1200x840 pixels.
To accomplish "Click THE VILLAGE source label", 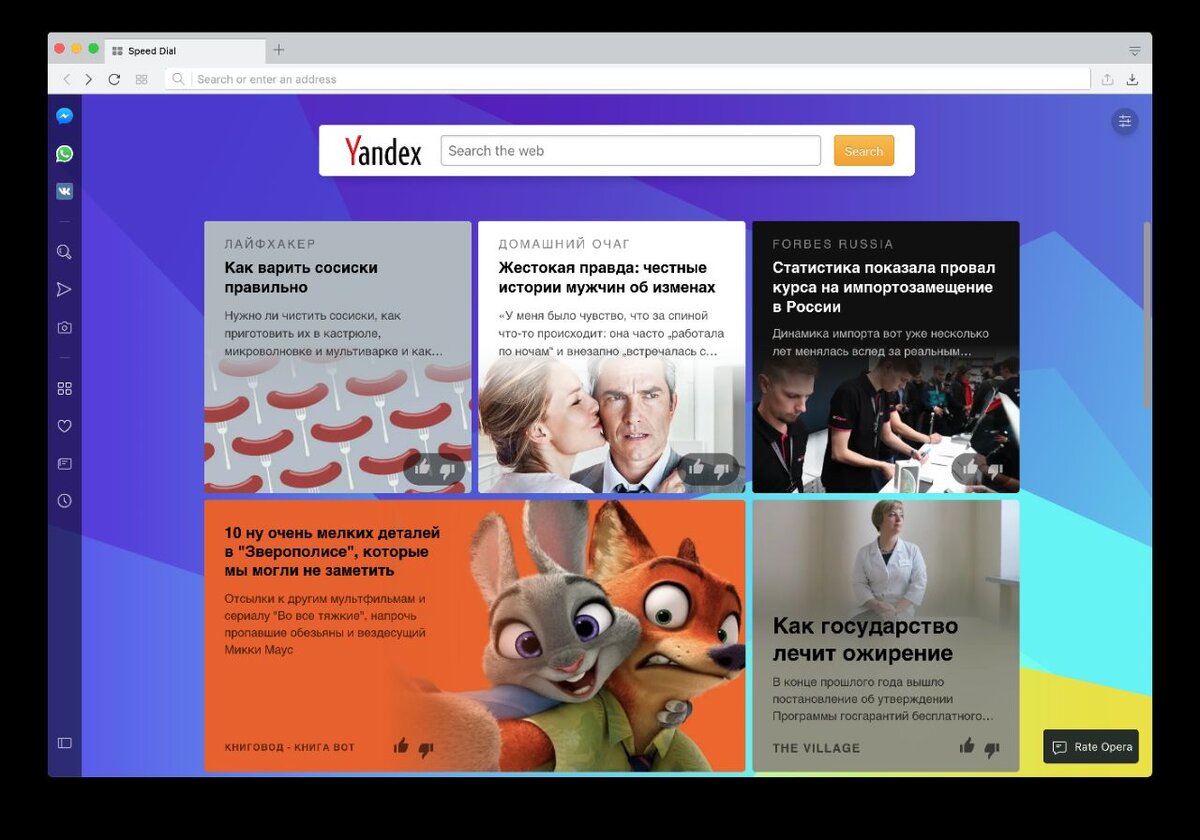I will click(816, 748).
